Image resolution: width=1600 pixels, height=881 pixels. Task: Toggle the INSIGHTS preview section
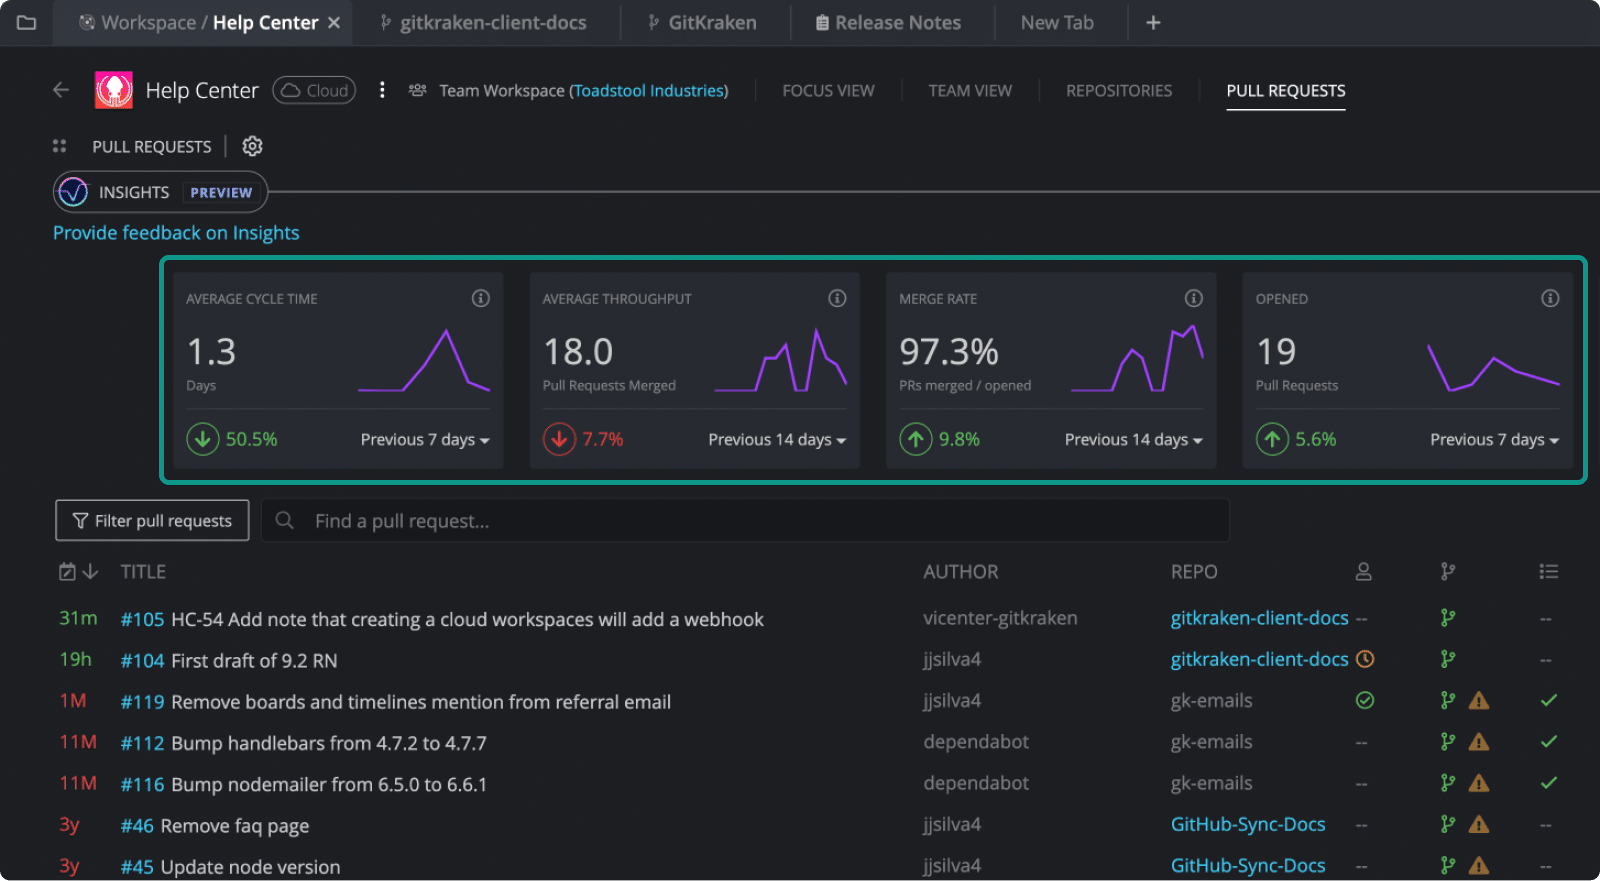[160, 192]
